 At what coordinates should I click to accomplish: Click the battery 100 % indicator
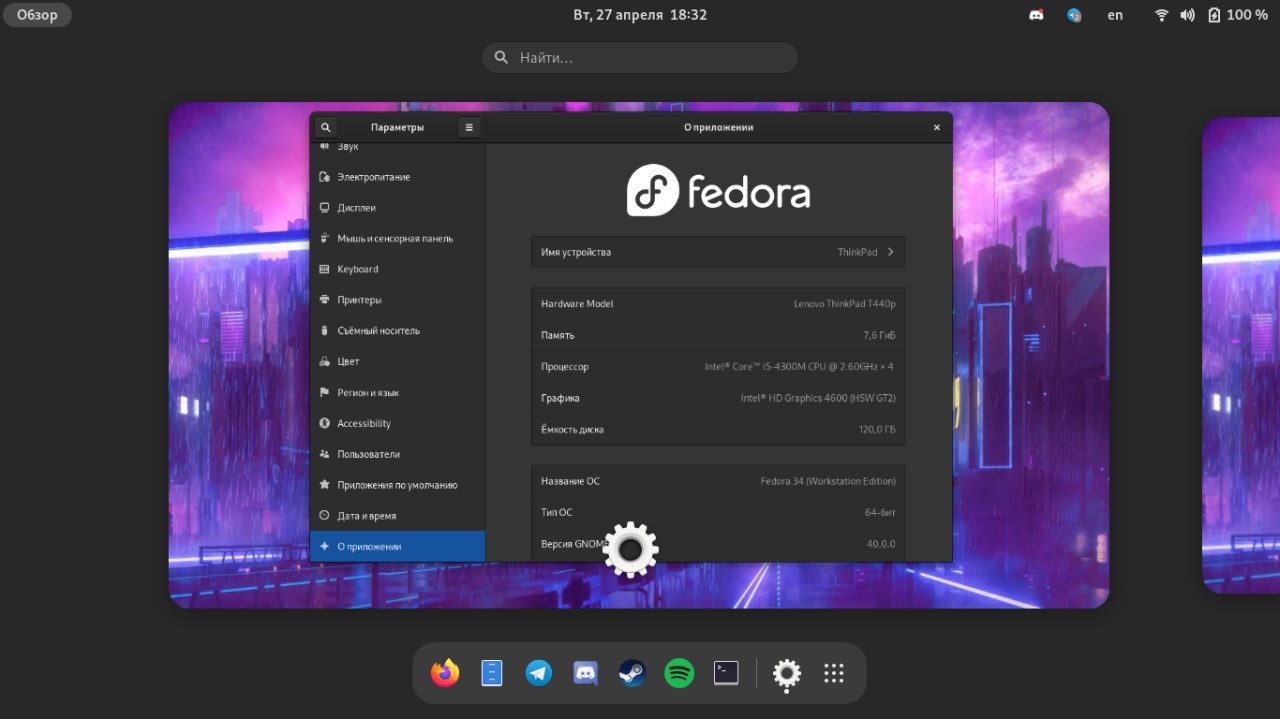1238,15
